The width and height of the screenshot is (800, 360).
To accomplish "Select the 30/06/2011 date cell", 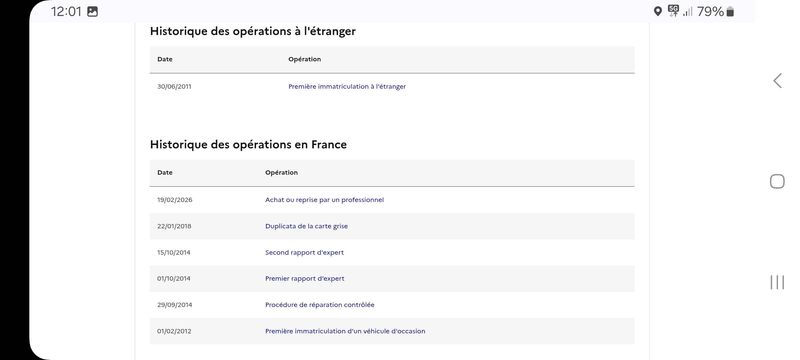I will (174, 87).
